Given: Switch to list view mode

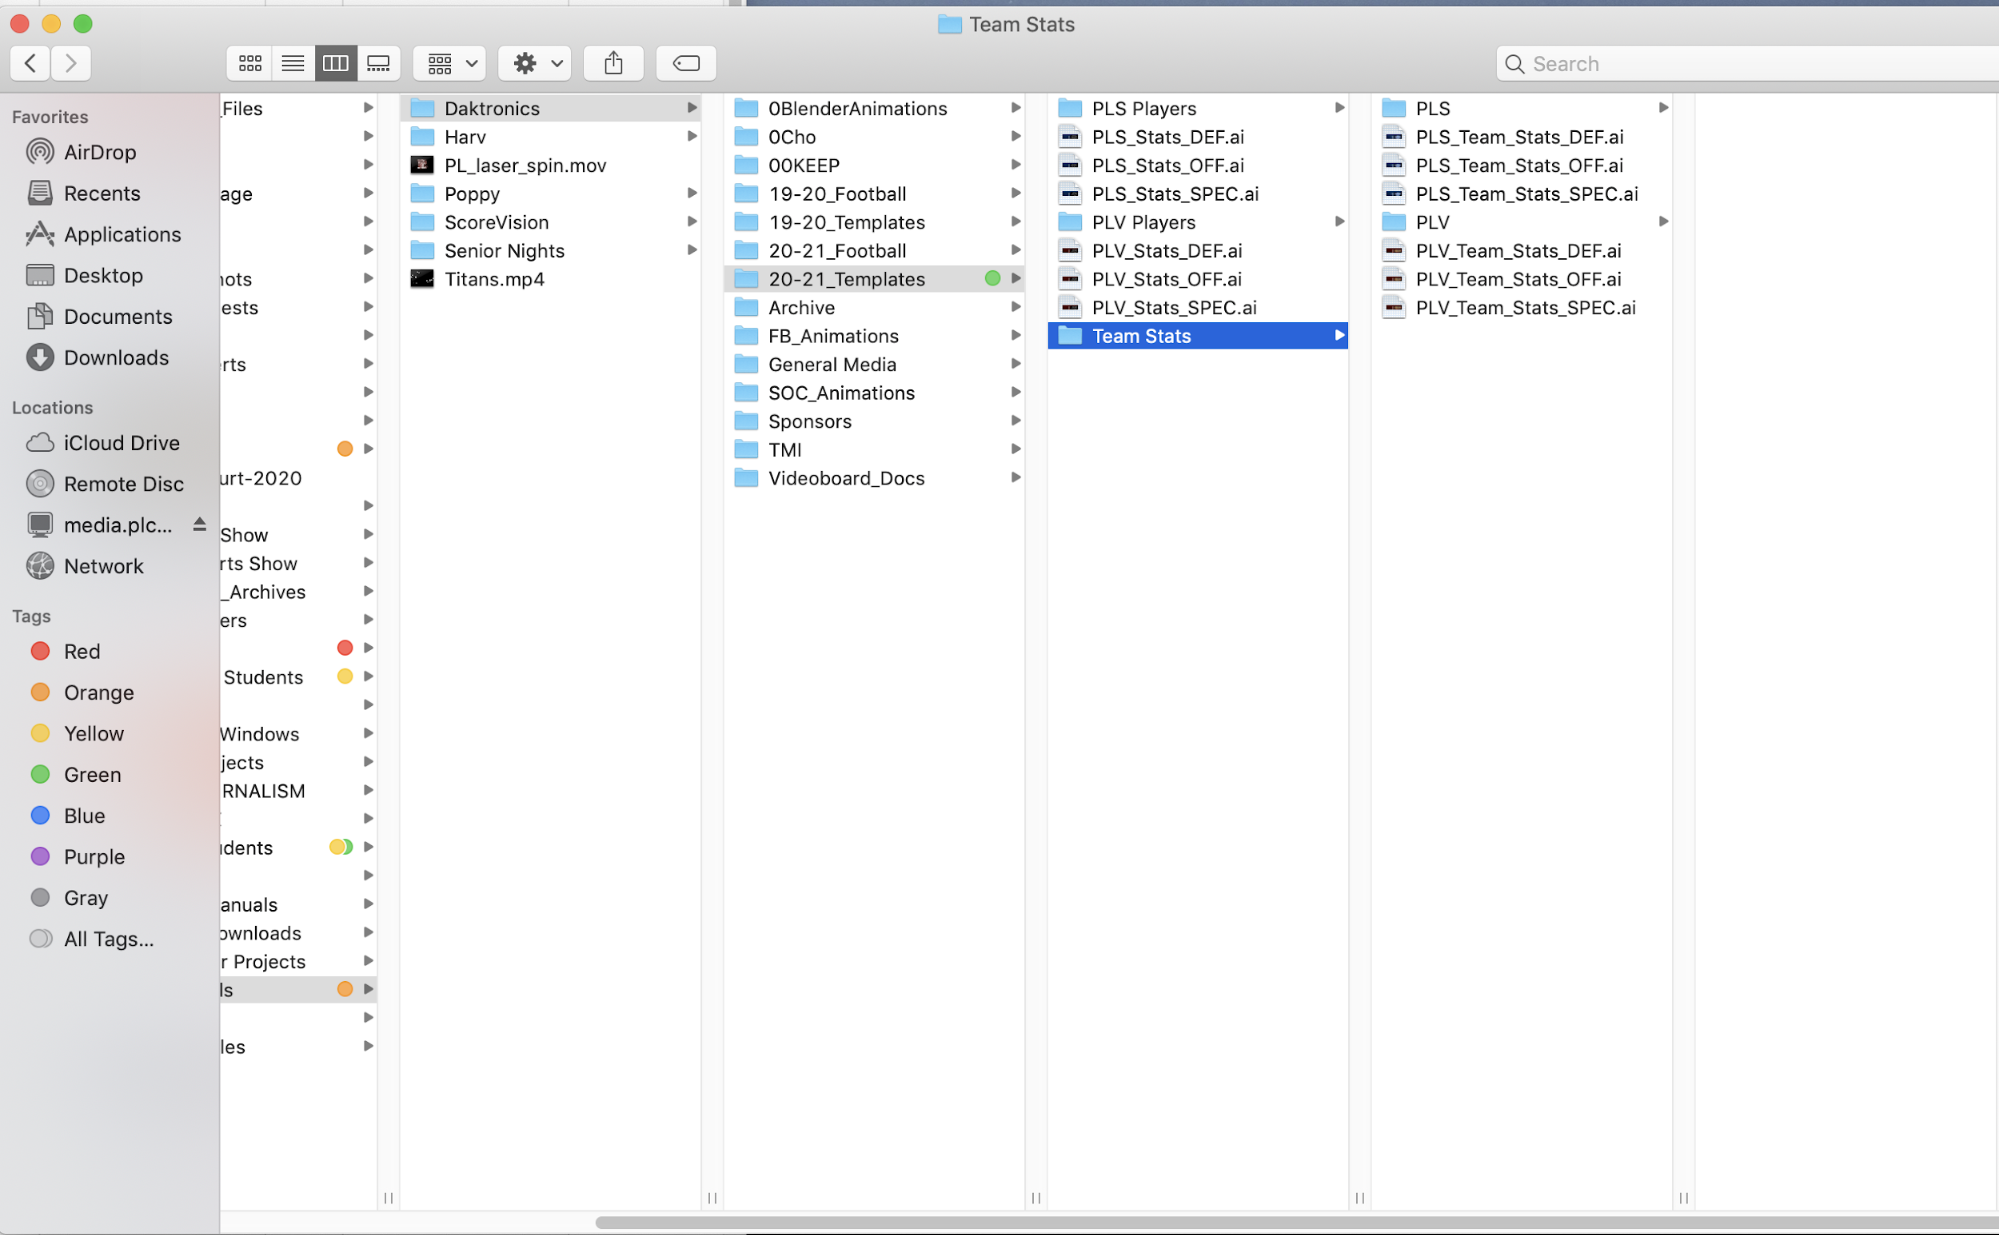Looking at the screenshot, I should (293, 63).
